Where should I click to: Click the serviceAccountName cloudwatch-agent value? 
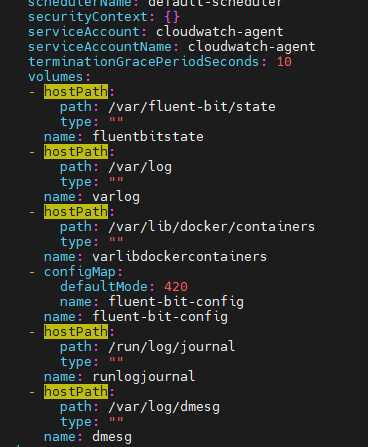pos(252,47)
